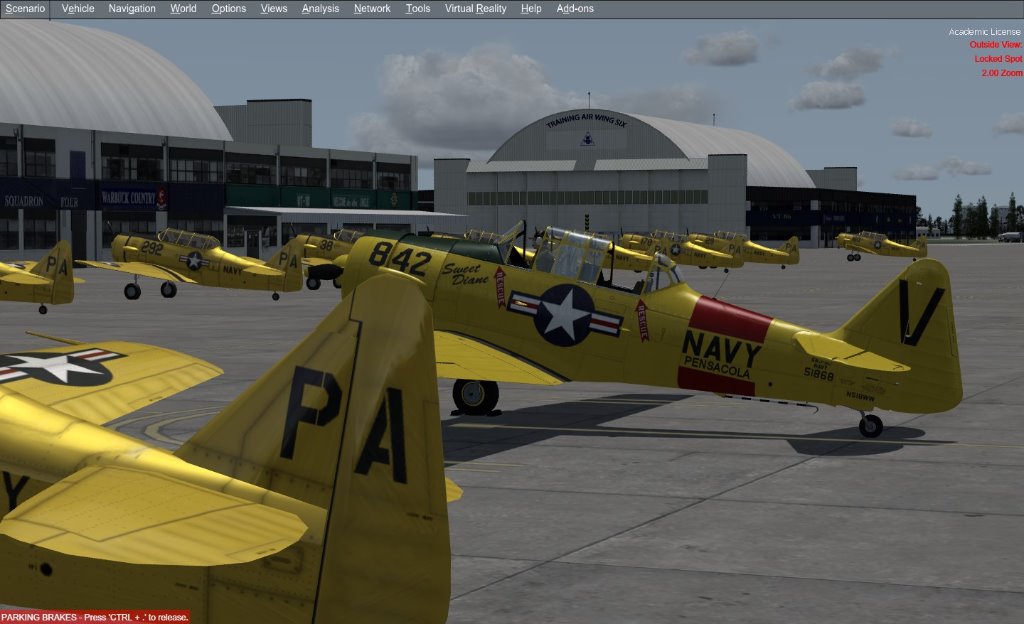
Task: Click the 292 number on the background aircraft
Action: tap(152, 248)
